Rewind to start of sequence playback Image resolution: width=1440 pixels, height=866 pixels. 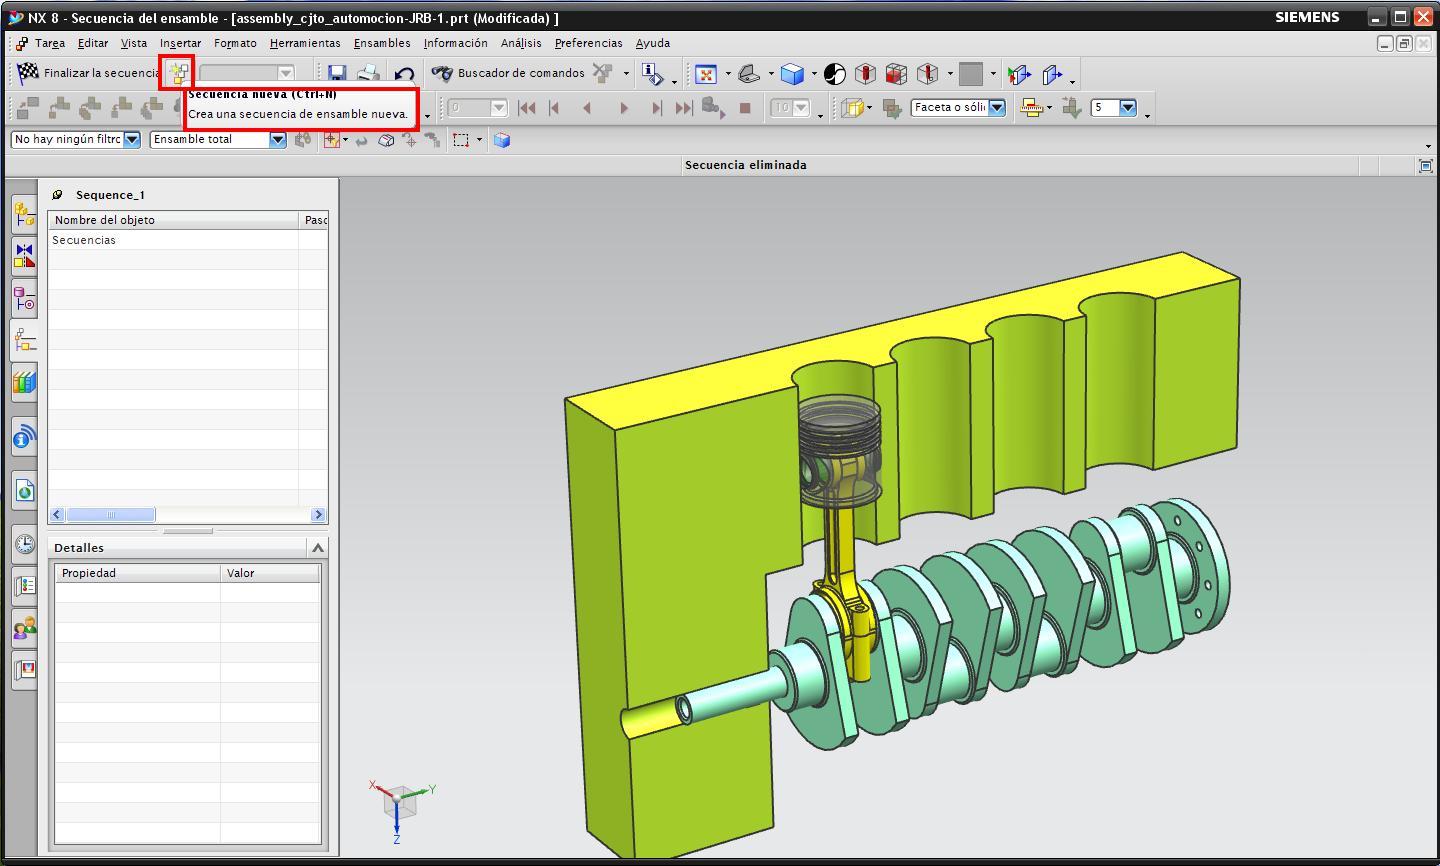[x=527, y=108]
